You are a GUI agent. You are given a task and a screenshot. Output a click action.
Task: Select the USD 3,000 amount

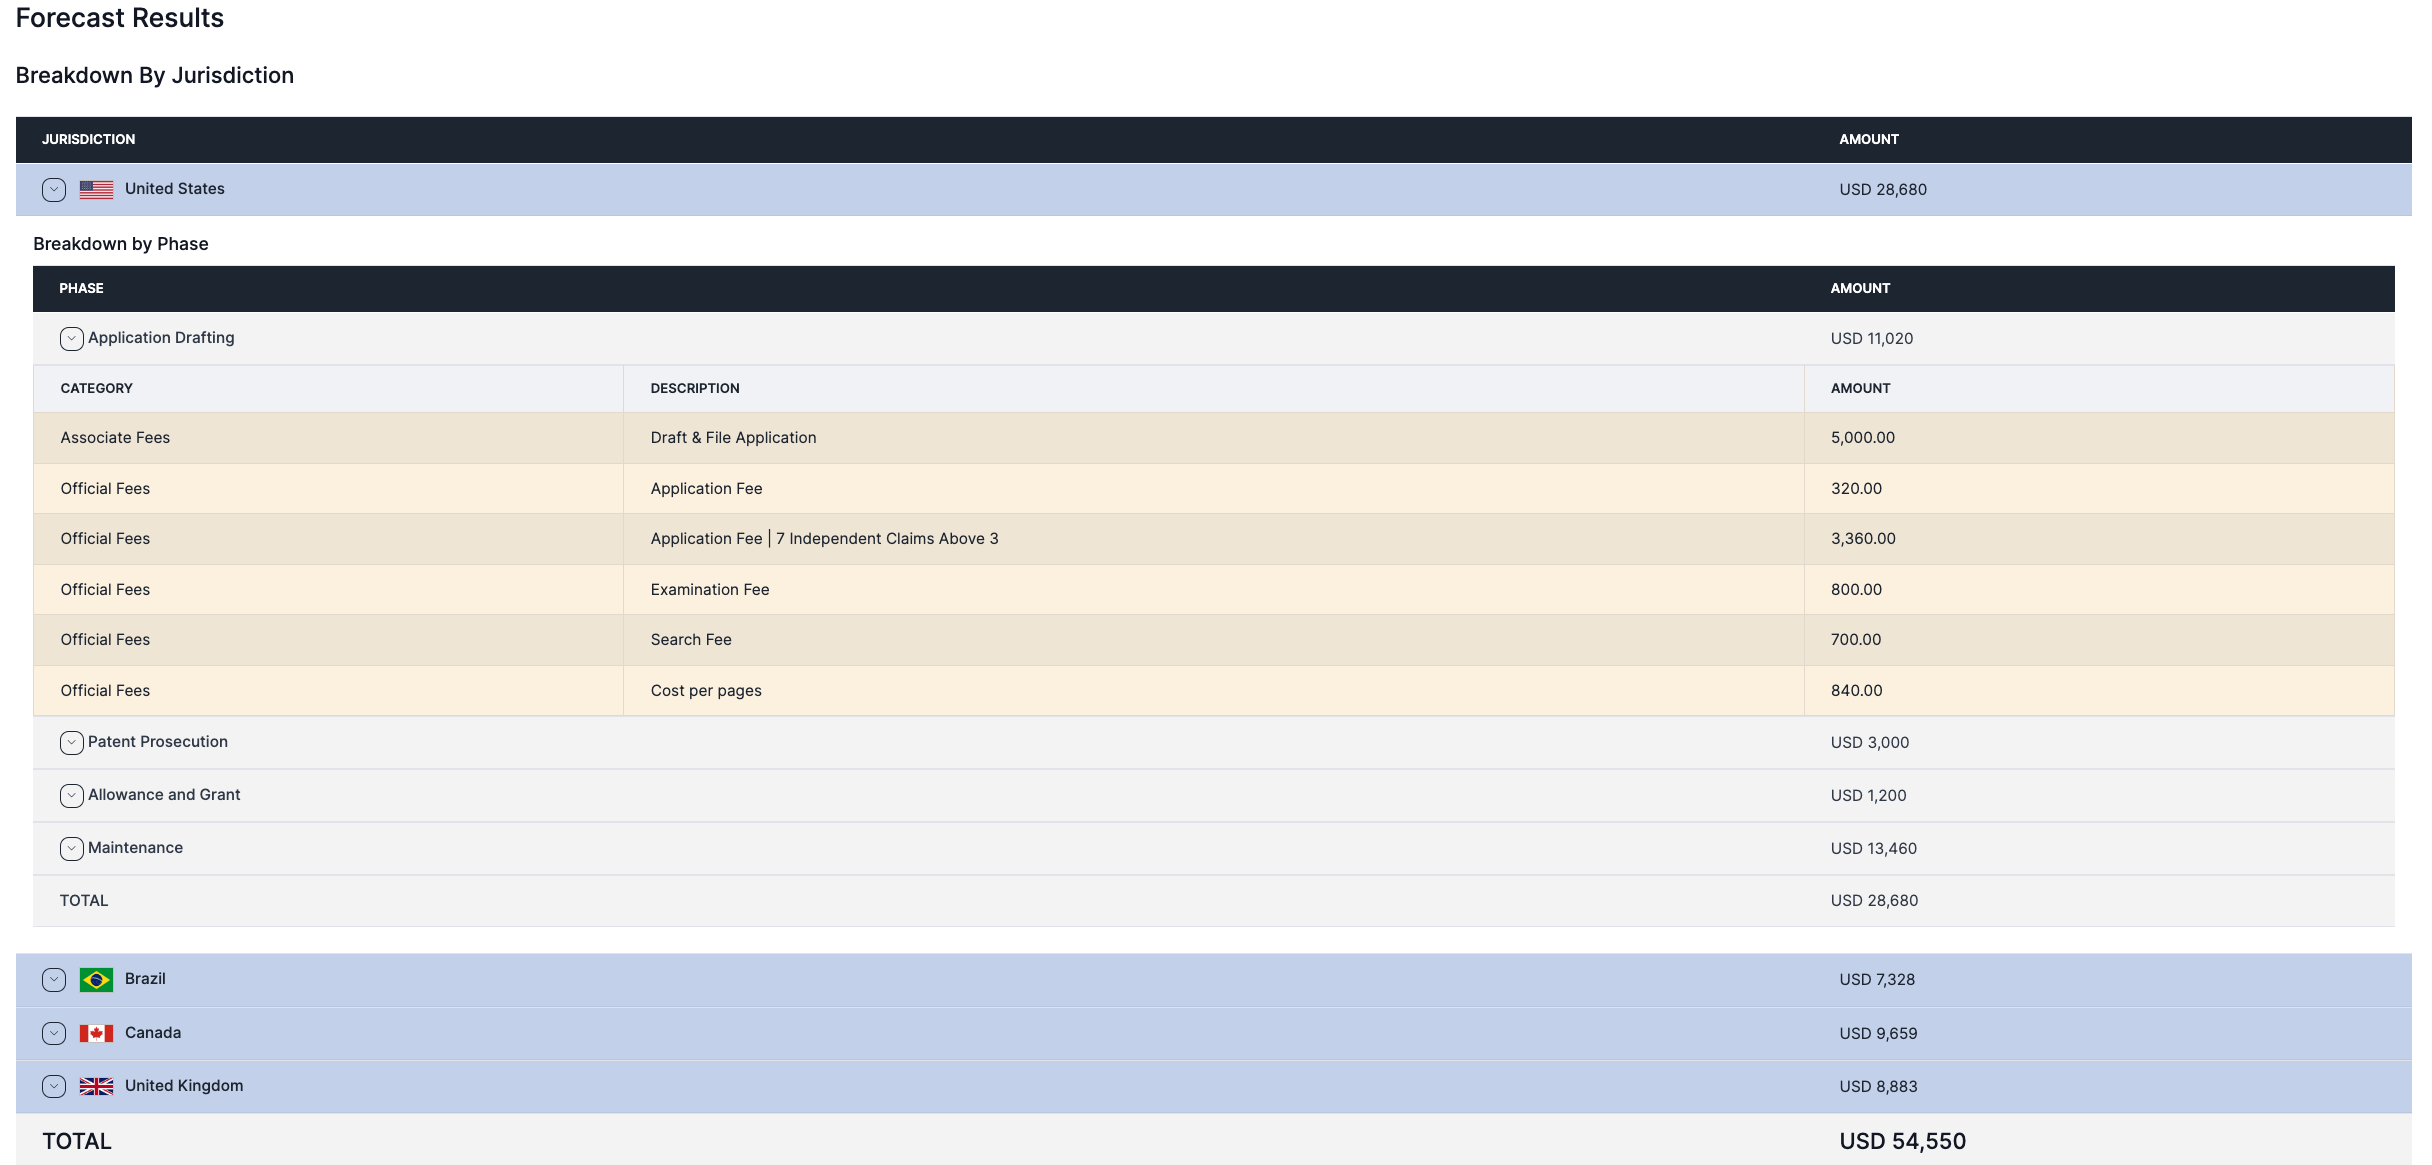tap(1870, 743)
